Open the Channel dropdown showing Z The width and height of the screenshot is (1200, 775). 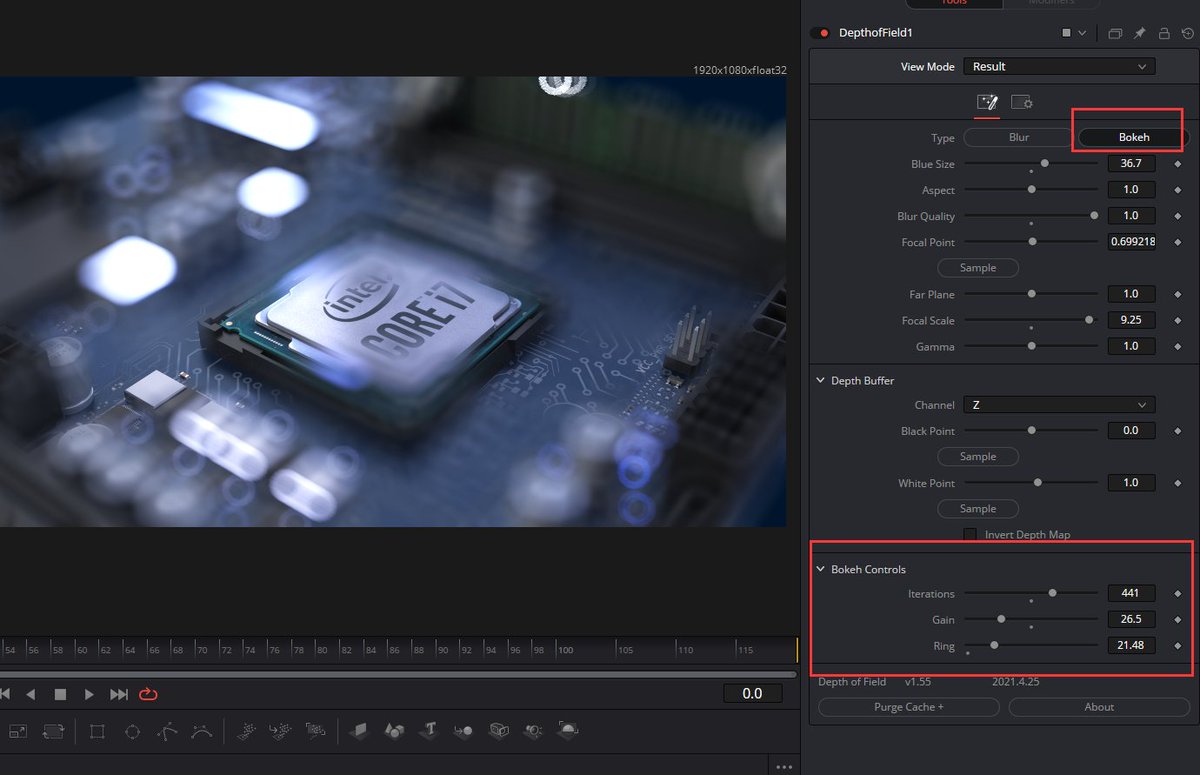coord(1059,405)
